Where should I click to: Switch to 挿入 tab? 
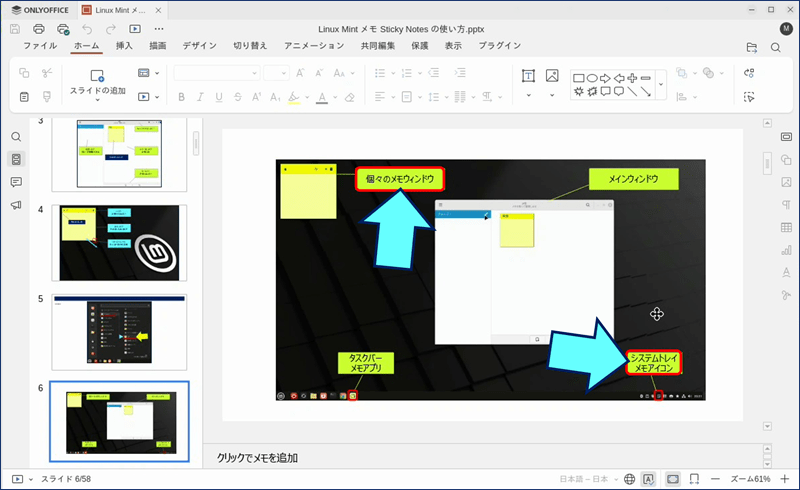tap(124, 45)
